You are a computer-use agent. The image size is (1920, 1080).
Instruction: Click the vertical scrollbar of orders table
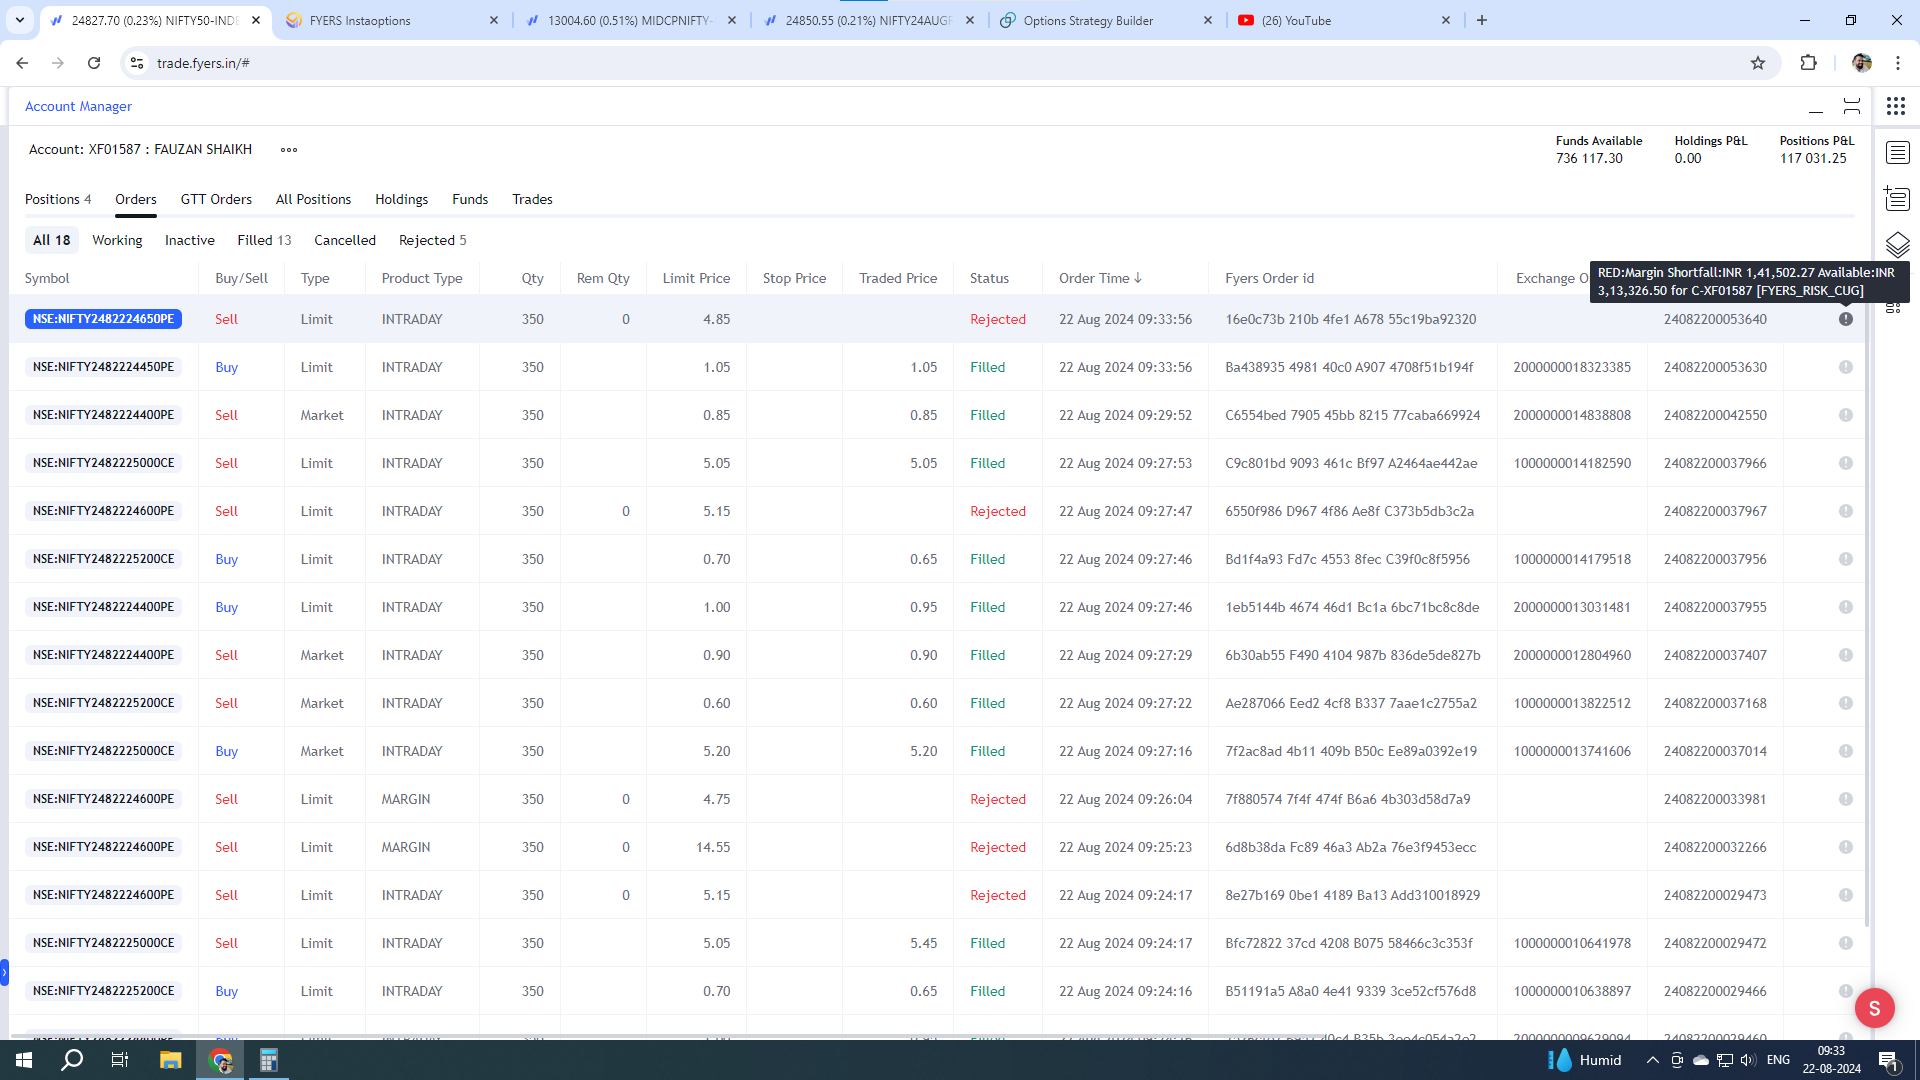(x=1867, y=610)
